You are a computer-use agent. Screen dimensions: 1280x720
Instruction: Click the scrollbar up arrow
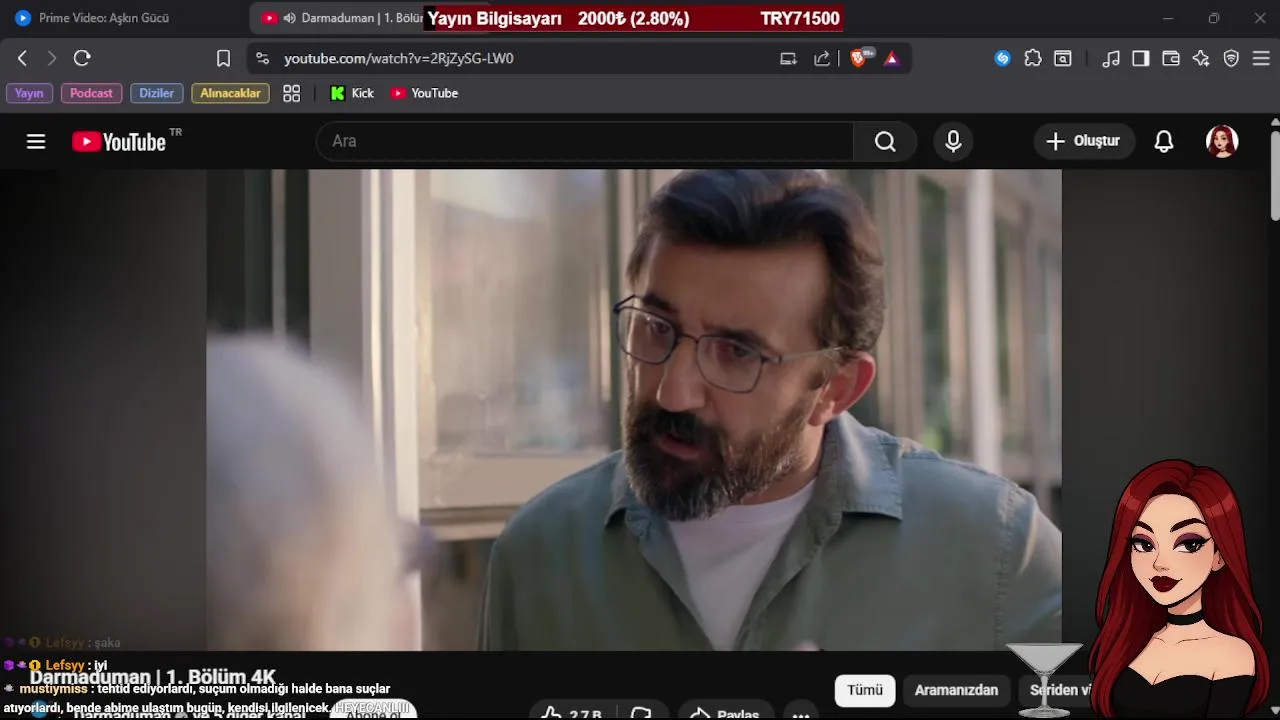point(1274,121)
